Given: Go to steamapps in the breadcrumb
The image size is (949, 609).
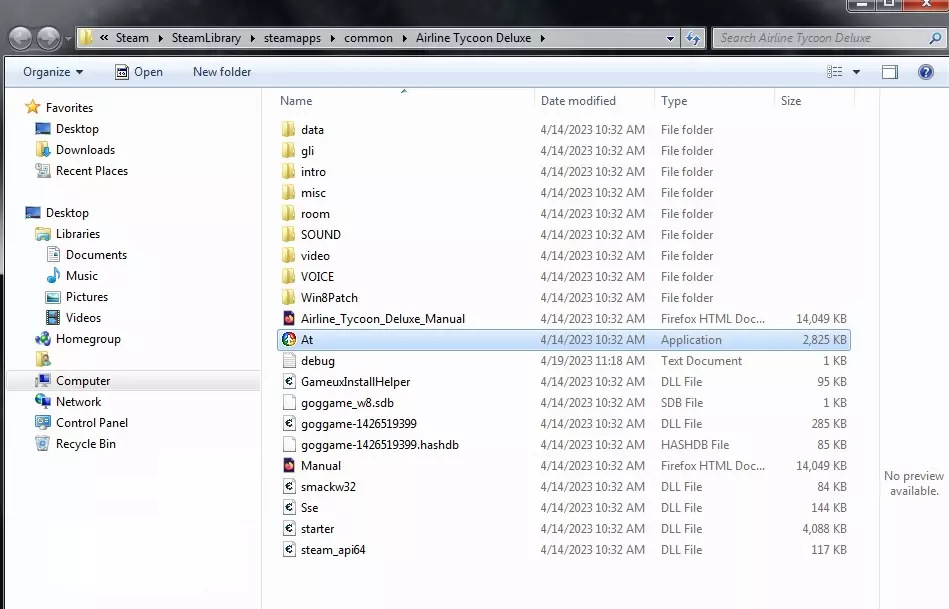Looking at the screenshot, I should (x=292, y=38).
